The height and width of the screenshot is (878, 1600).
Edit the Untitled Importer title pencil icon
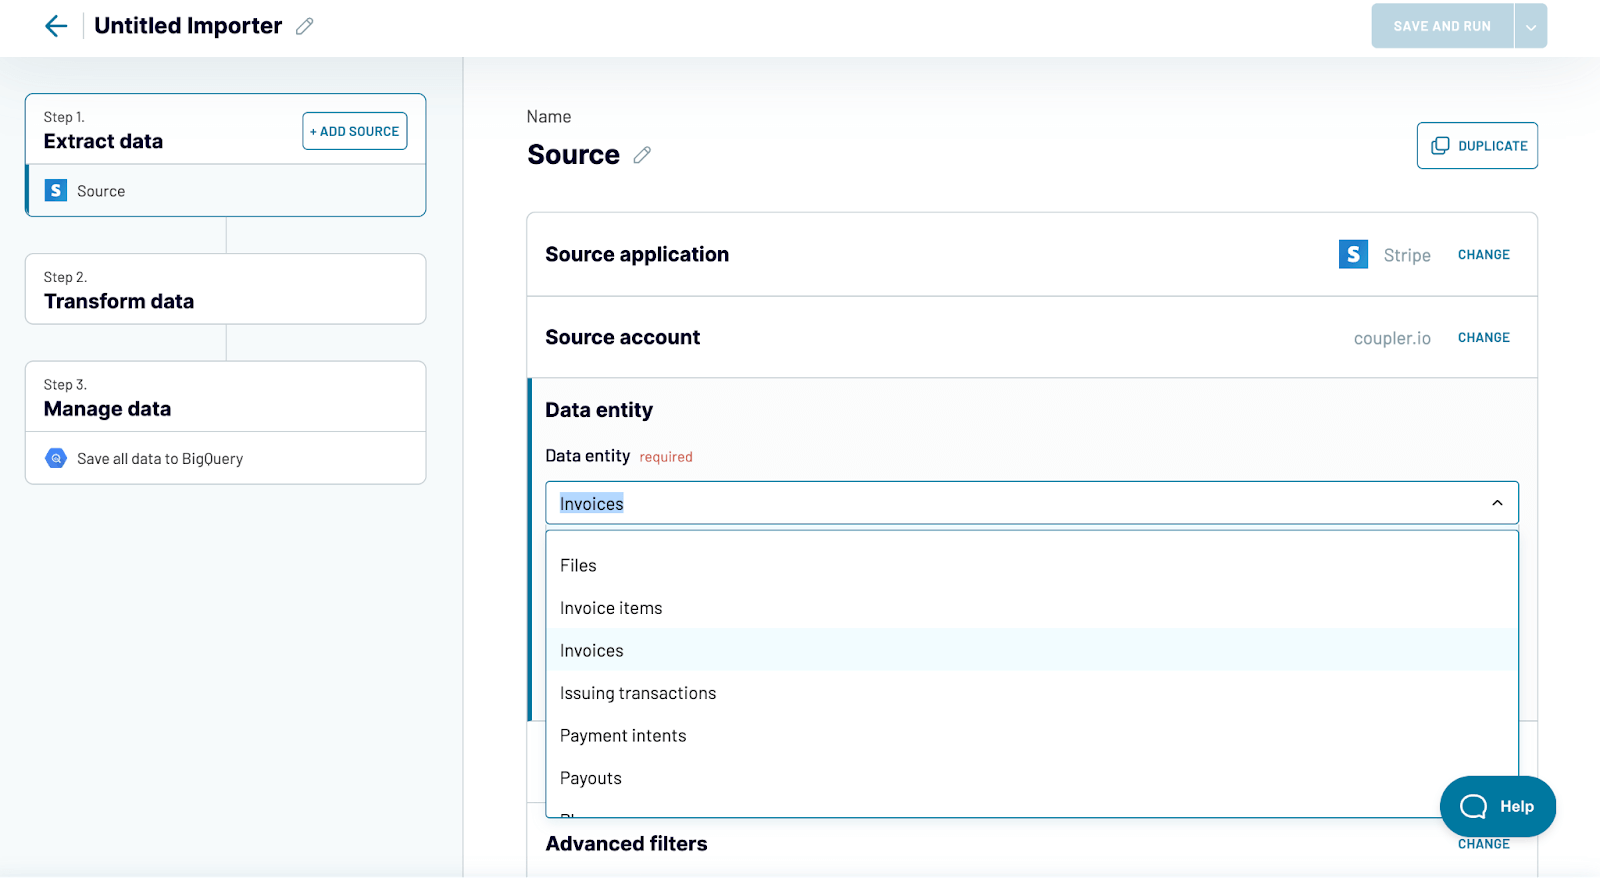[x=305, y=27]
